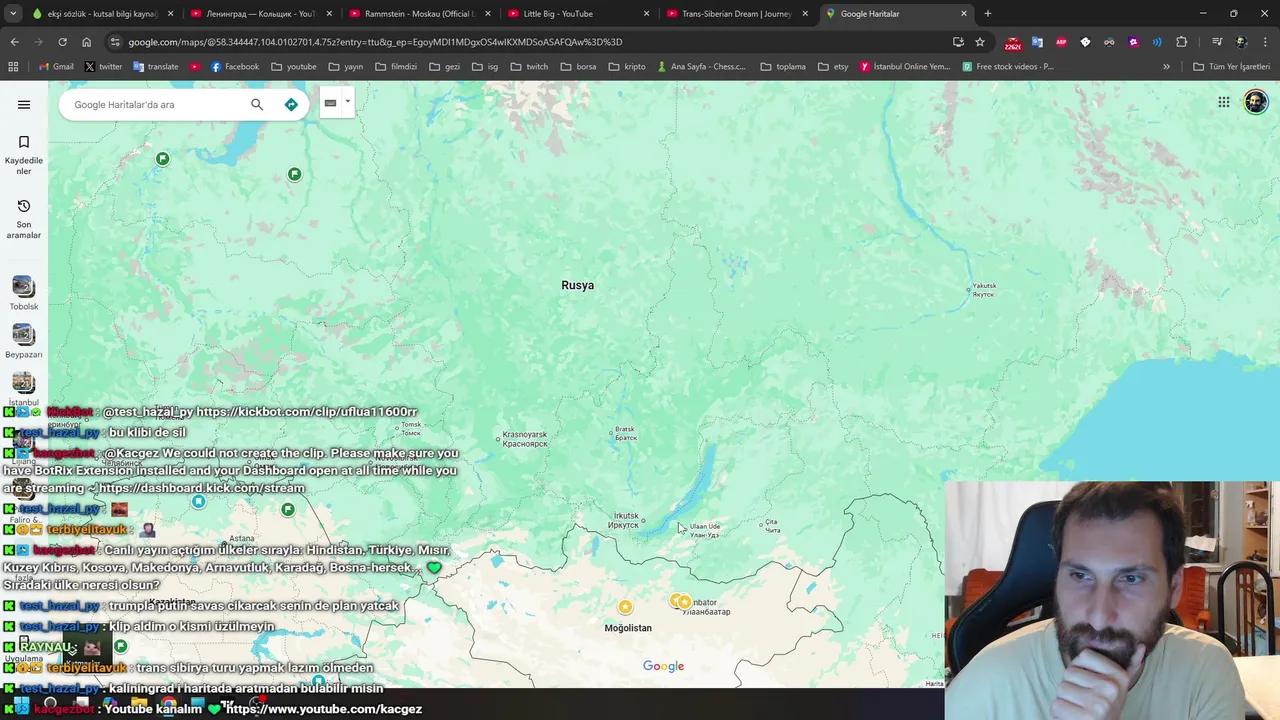This screenshot has height=720, width=1280.
Task: Click the Irkutsk city label
Action: pyautogui.click(x=623, y=520)
